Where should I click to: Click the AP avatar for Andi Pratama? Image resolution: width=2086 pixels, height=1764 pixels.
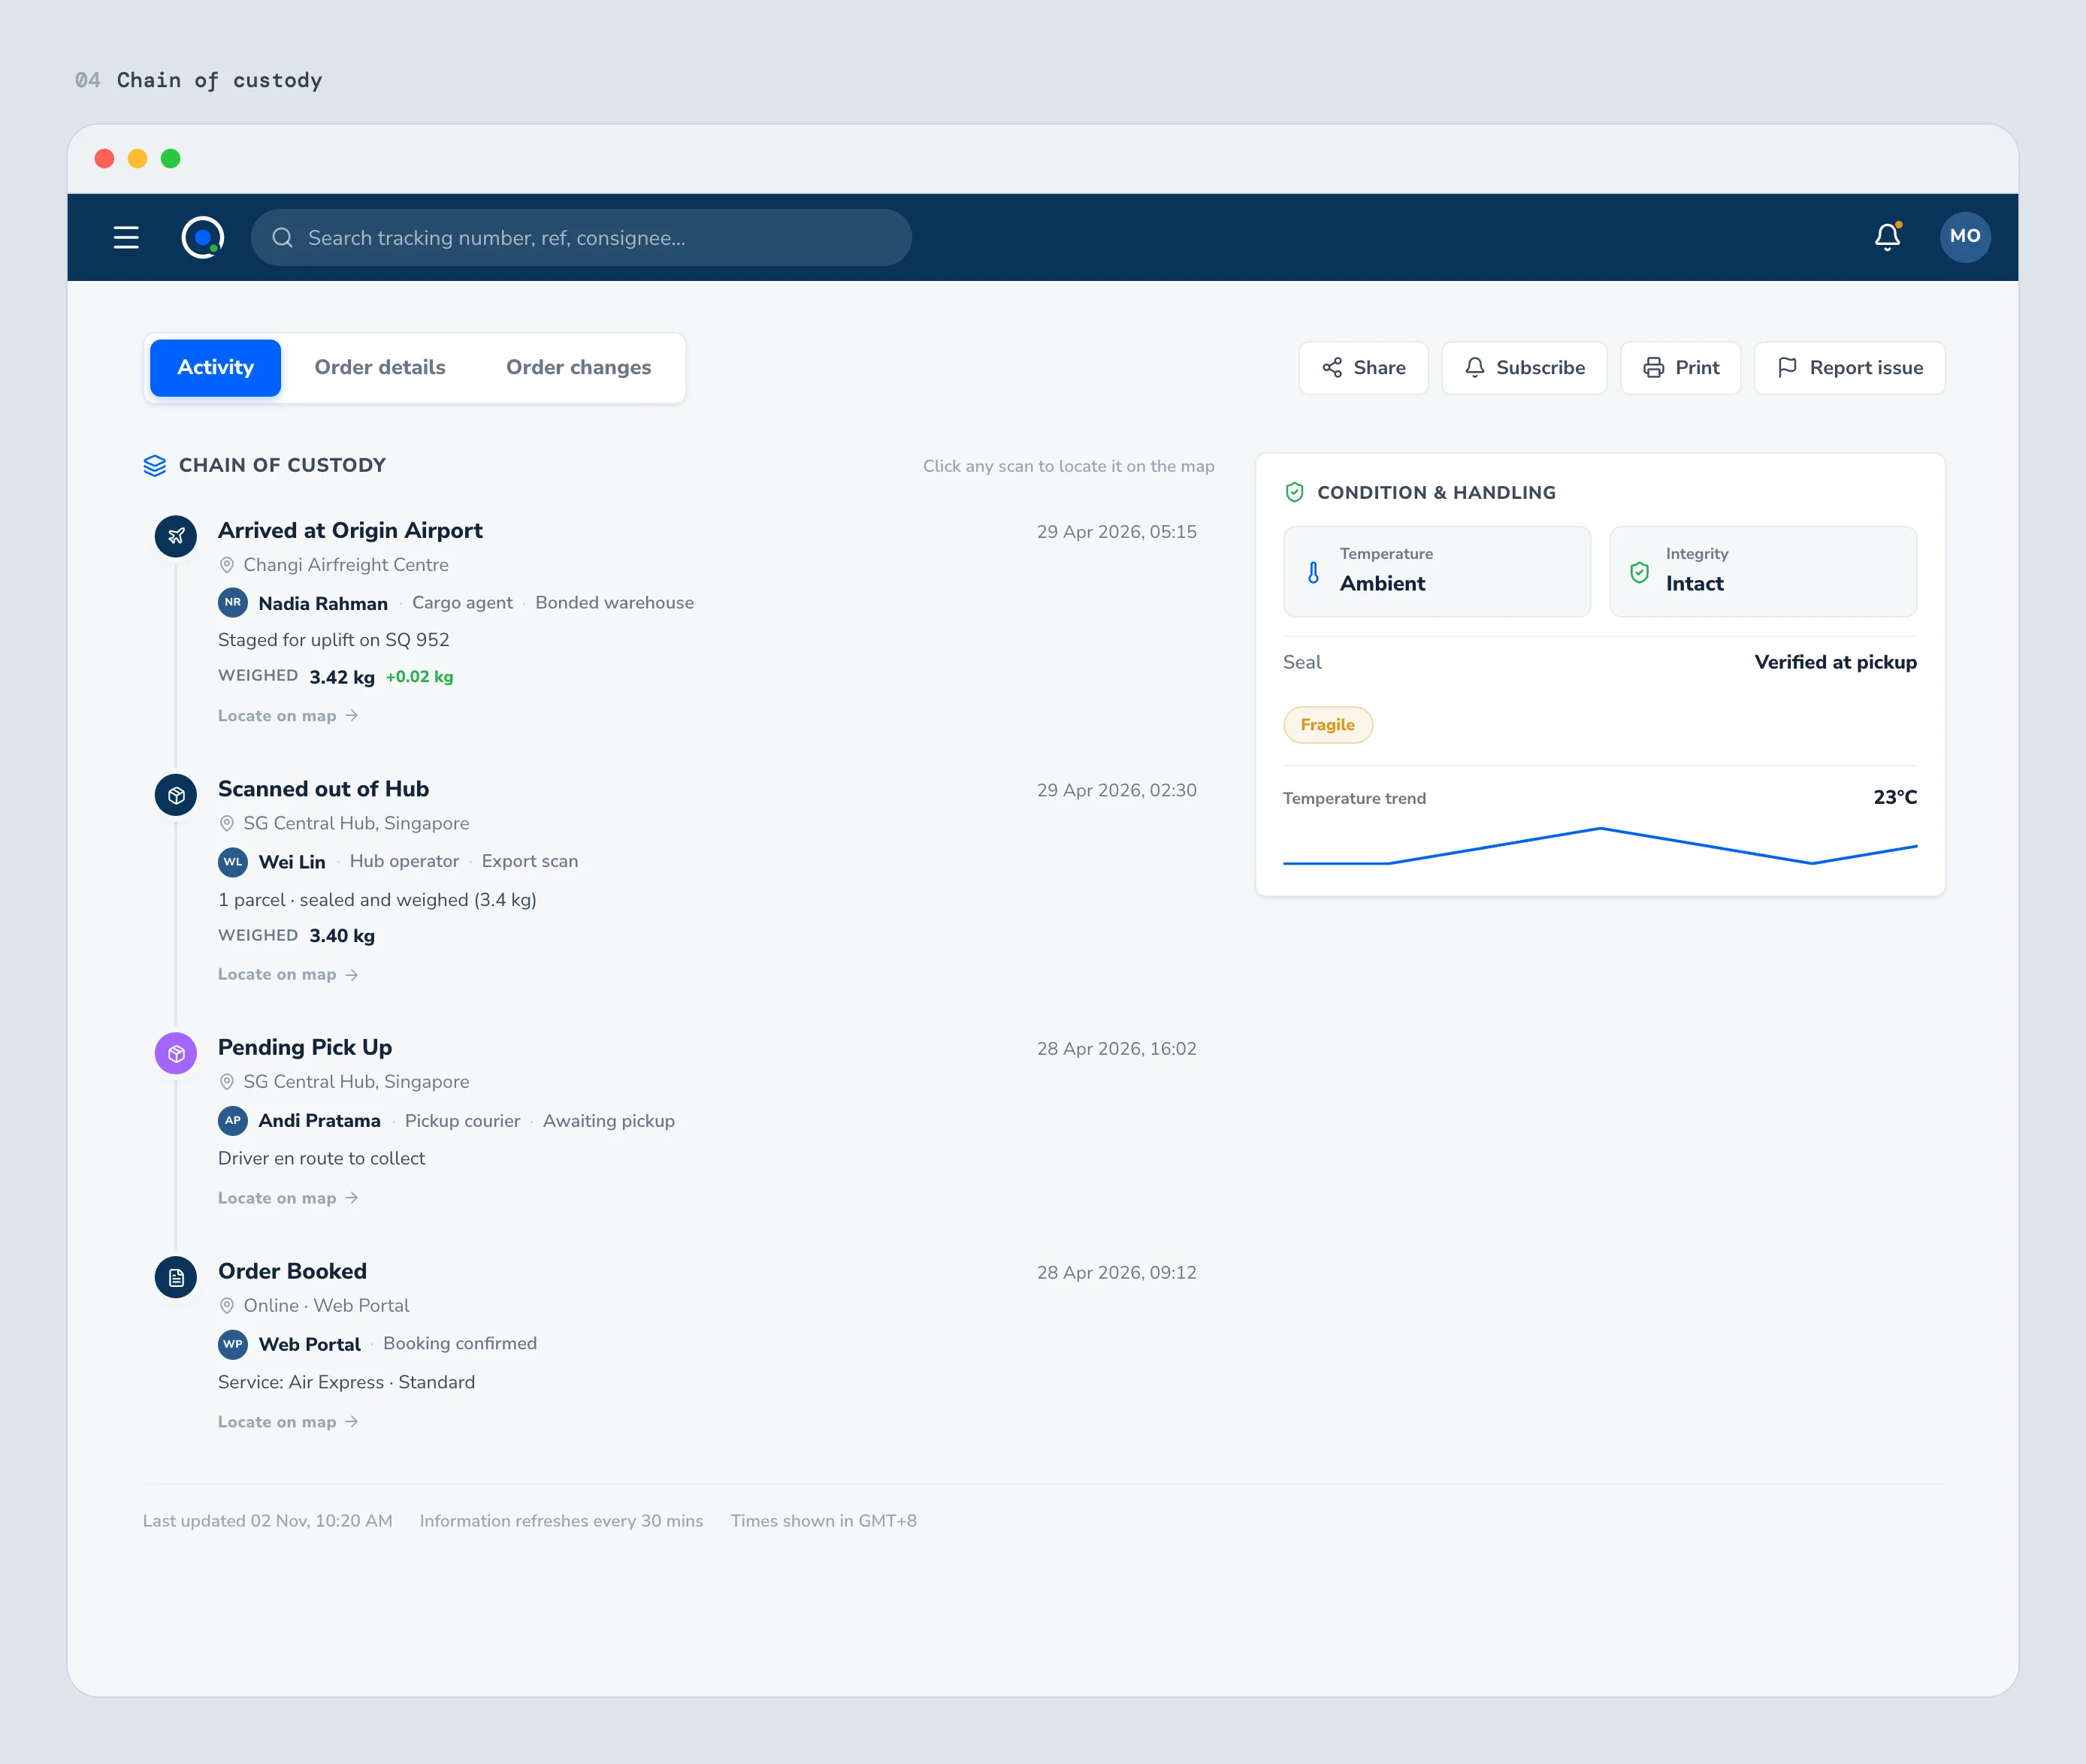(x=233, y=1120)
